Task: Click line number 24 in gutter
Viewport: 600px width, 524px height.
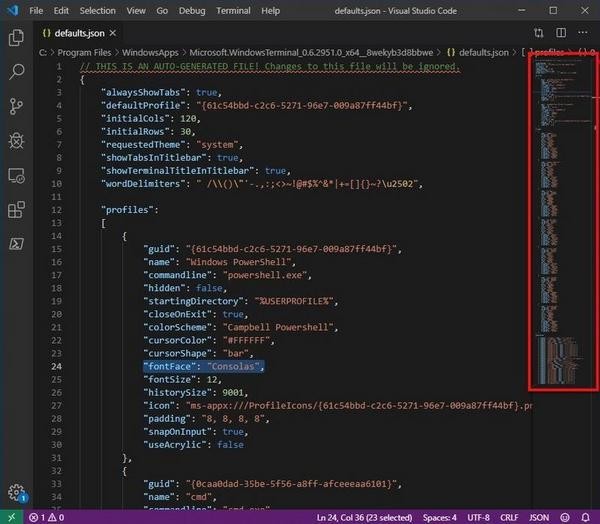Action: coord(56,366)
